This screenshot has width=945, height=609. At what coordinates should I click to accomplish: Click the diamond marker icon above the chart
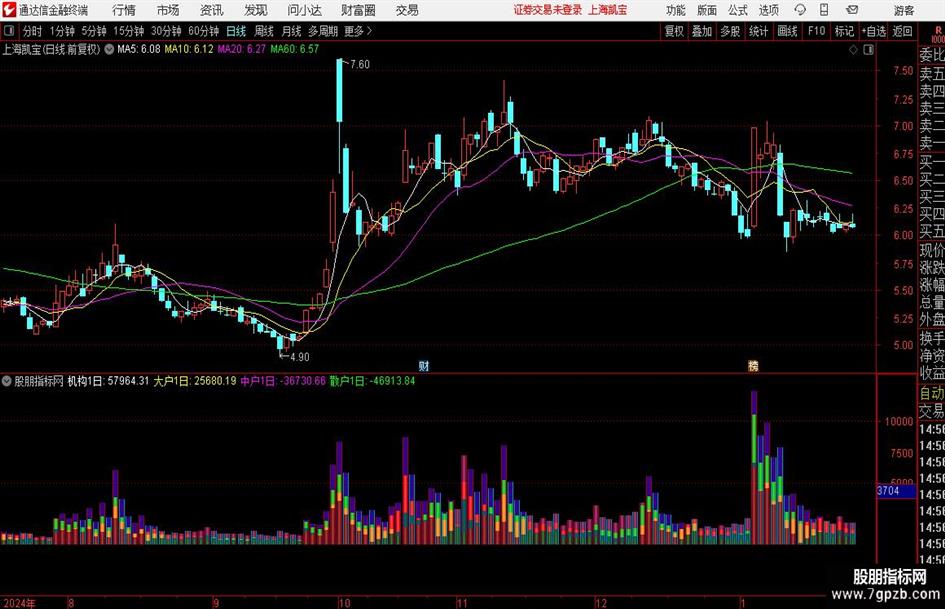(x=853, y=50)
